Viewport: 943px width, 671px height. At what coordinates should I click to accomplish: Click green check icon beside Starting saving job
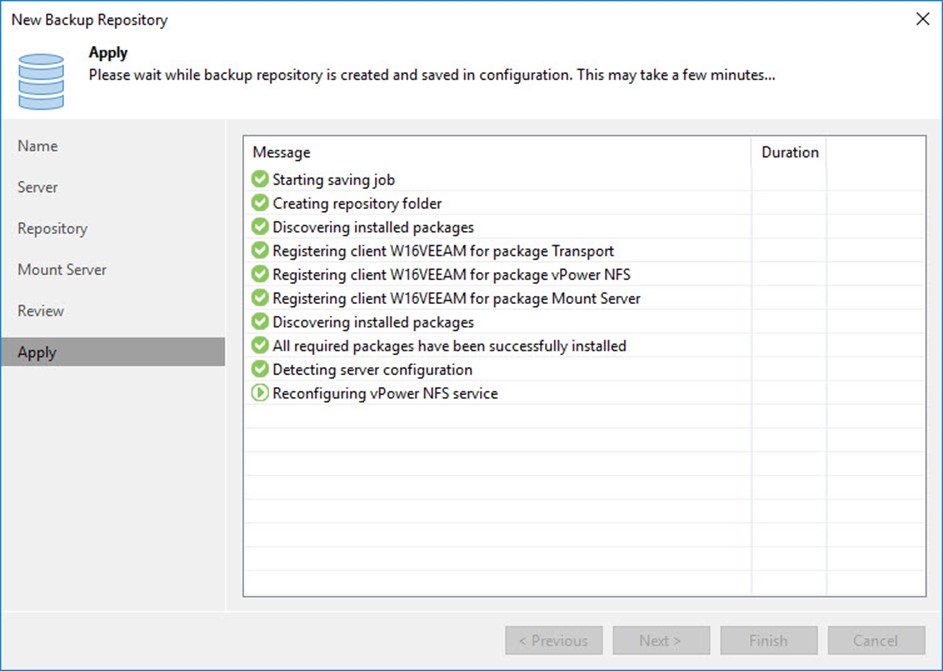click(x=260, y=180)
